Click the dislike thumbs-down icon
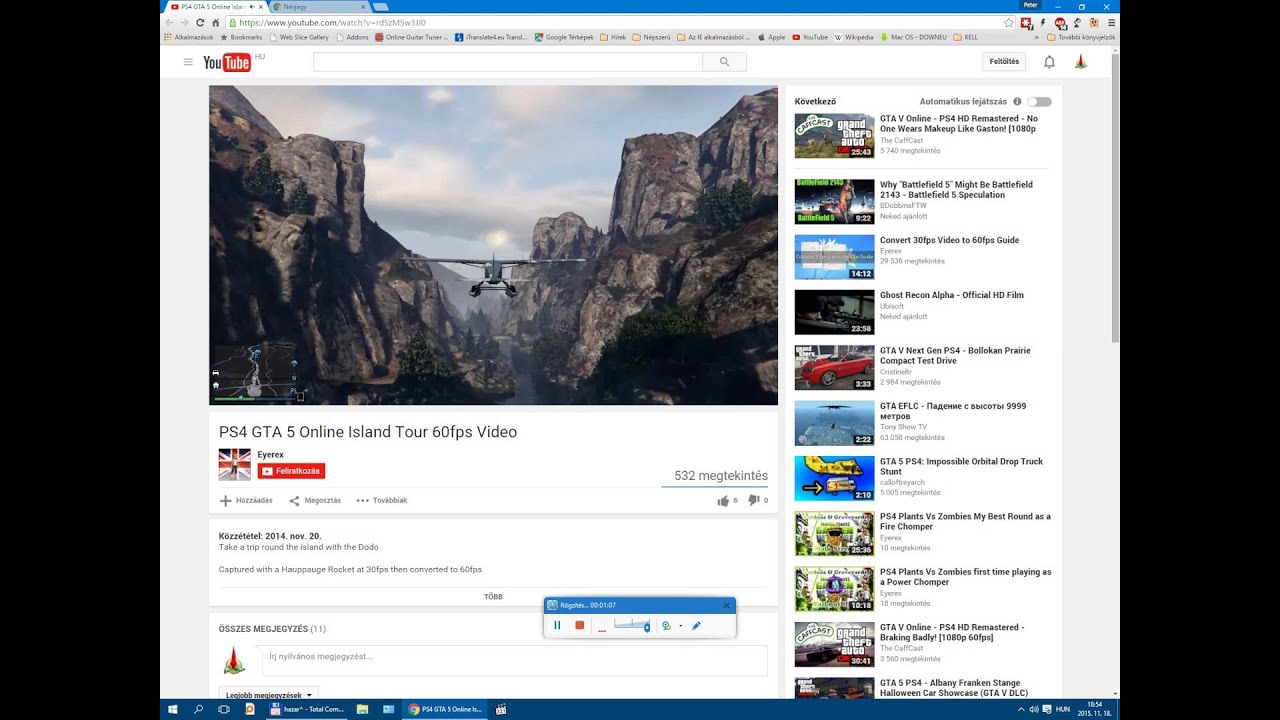The height and width of the screenshot is (720, 1280). tap(754, 500)
